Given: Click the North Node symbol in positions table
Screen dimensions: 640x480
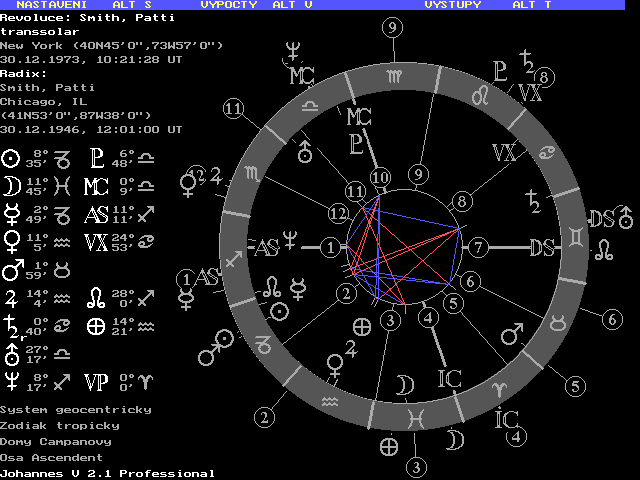Looking at the screenshot, I should coord(97,298).
